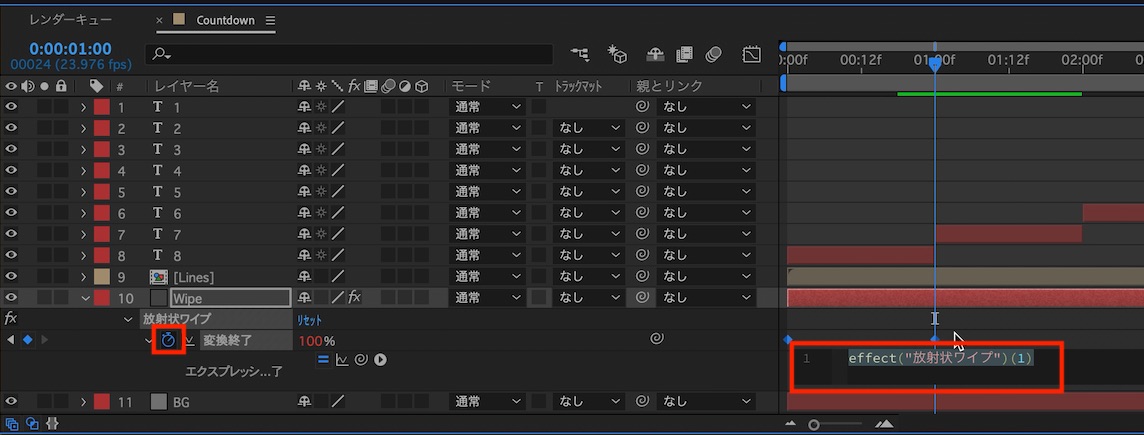
Task: Open the Graph Editor icon
Action: pos(751,54)
